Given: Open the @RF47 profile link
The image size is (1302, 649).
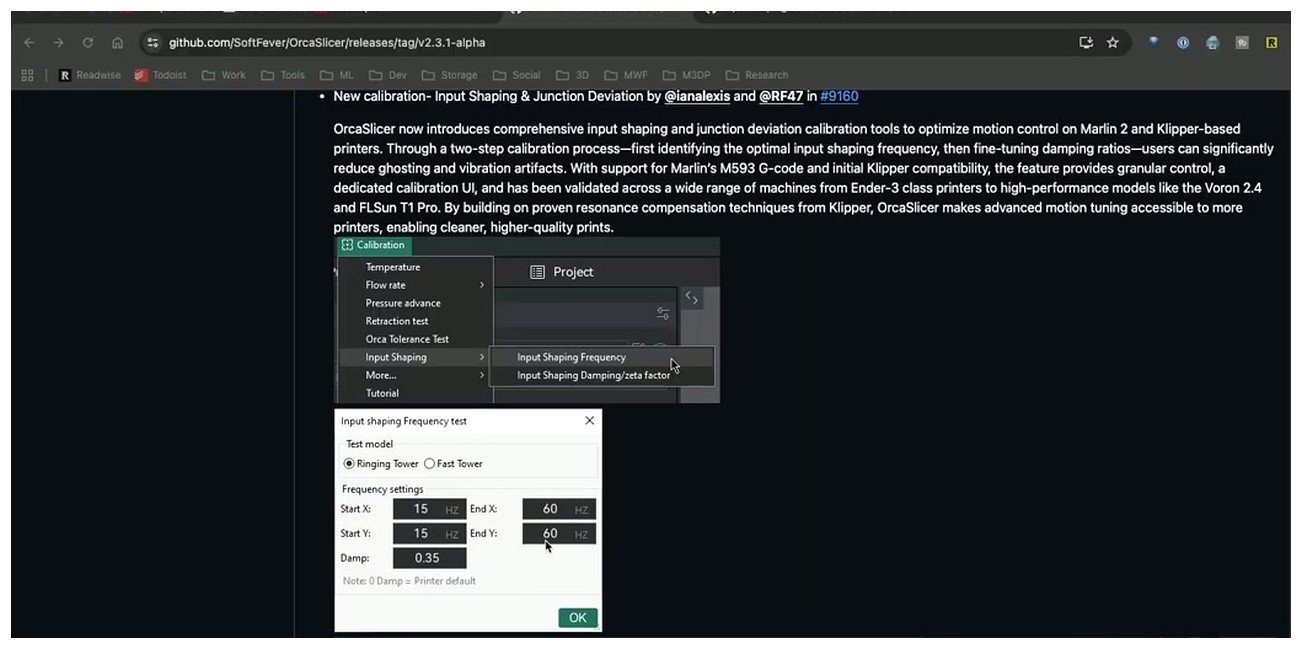Looking at the screenshot, I should tap(781, 97).
